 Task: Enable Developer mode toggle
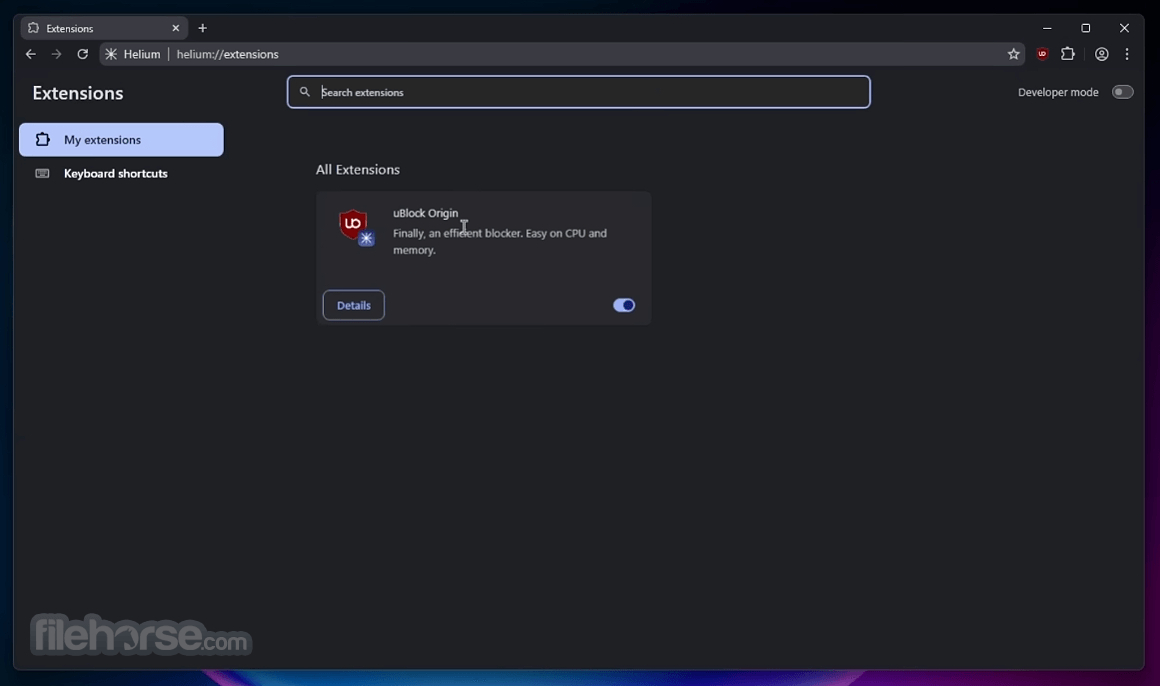pos(1122,92)
